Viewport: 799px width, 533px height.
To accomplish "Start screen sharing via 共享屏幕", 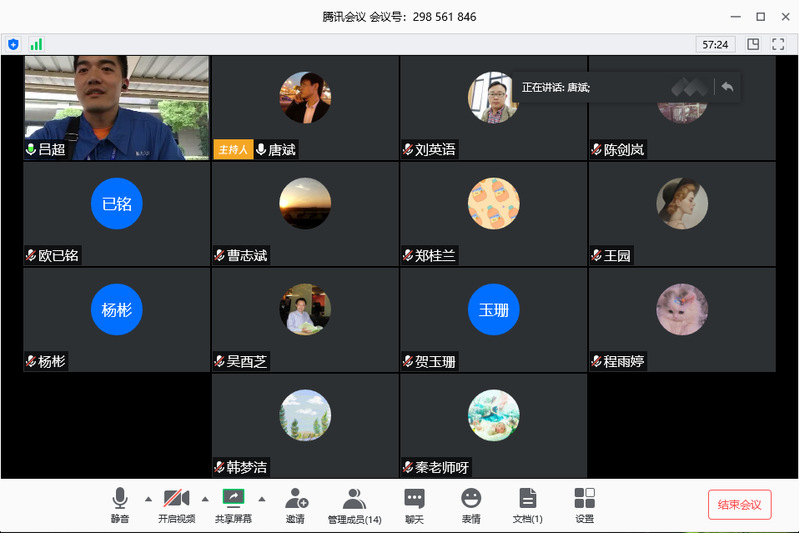I will click(x=233, y=498).
